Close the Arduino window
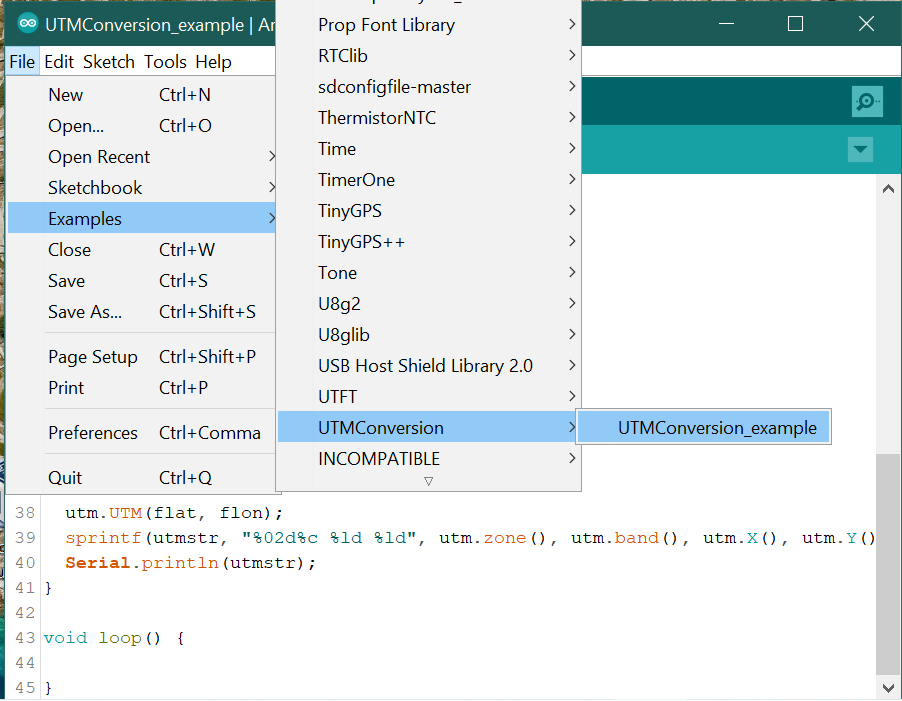Screen dimensions: 902x701 pos(866,24)
